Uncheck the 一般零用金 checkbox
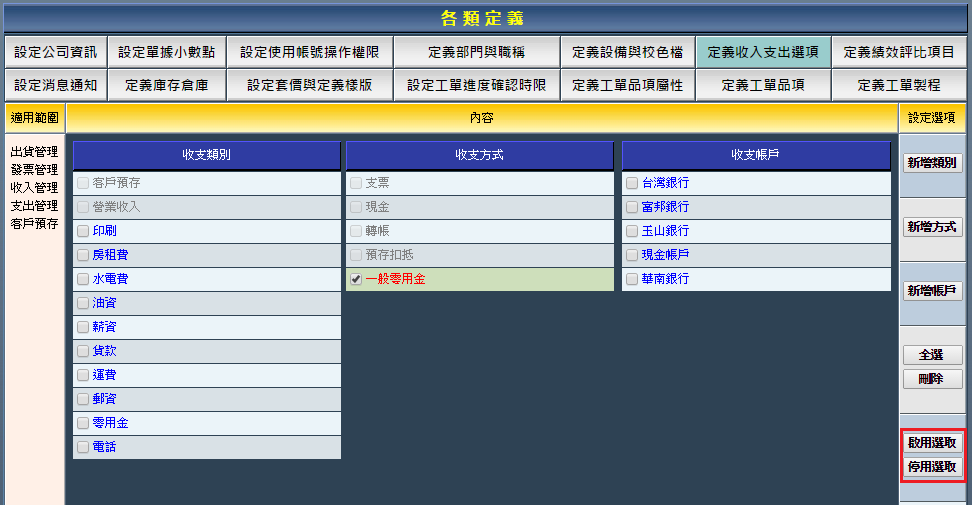The width and height of the screenshot is (972, 505). [x=356, y=279]
